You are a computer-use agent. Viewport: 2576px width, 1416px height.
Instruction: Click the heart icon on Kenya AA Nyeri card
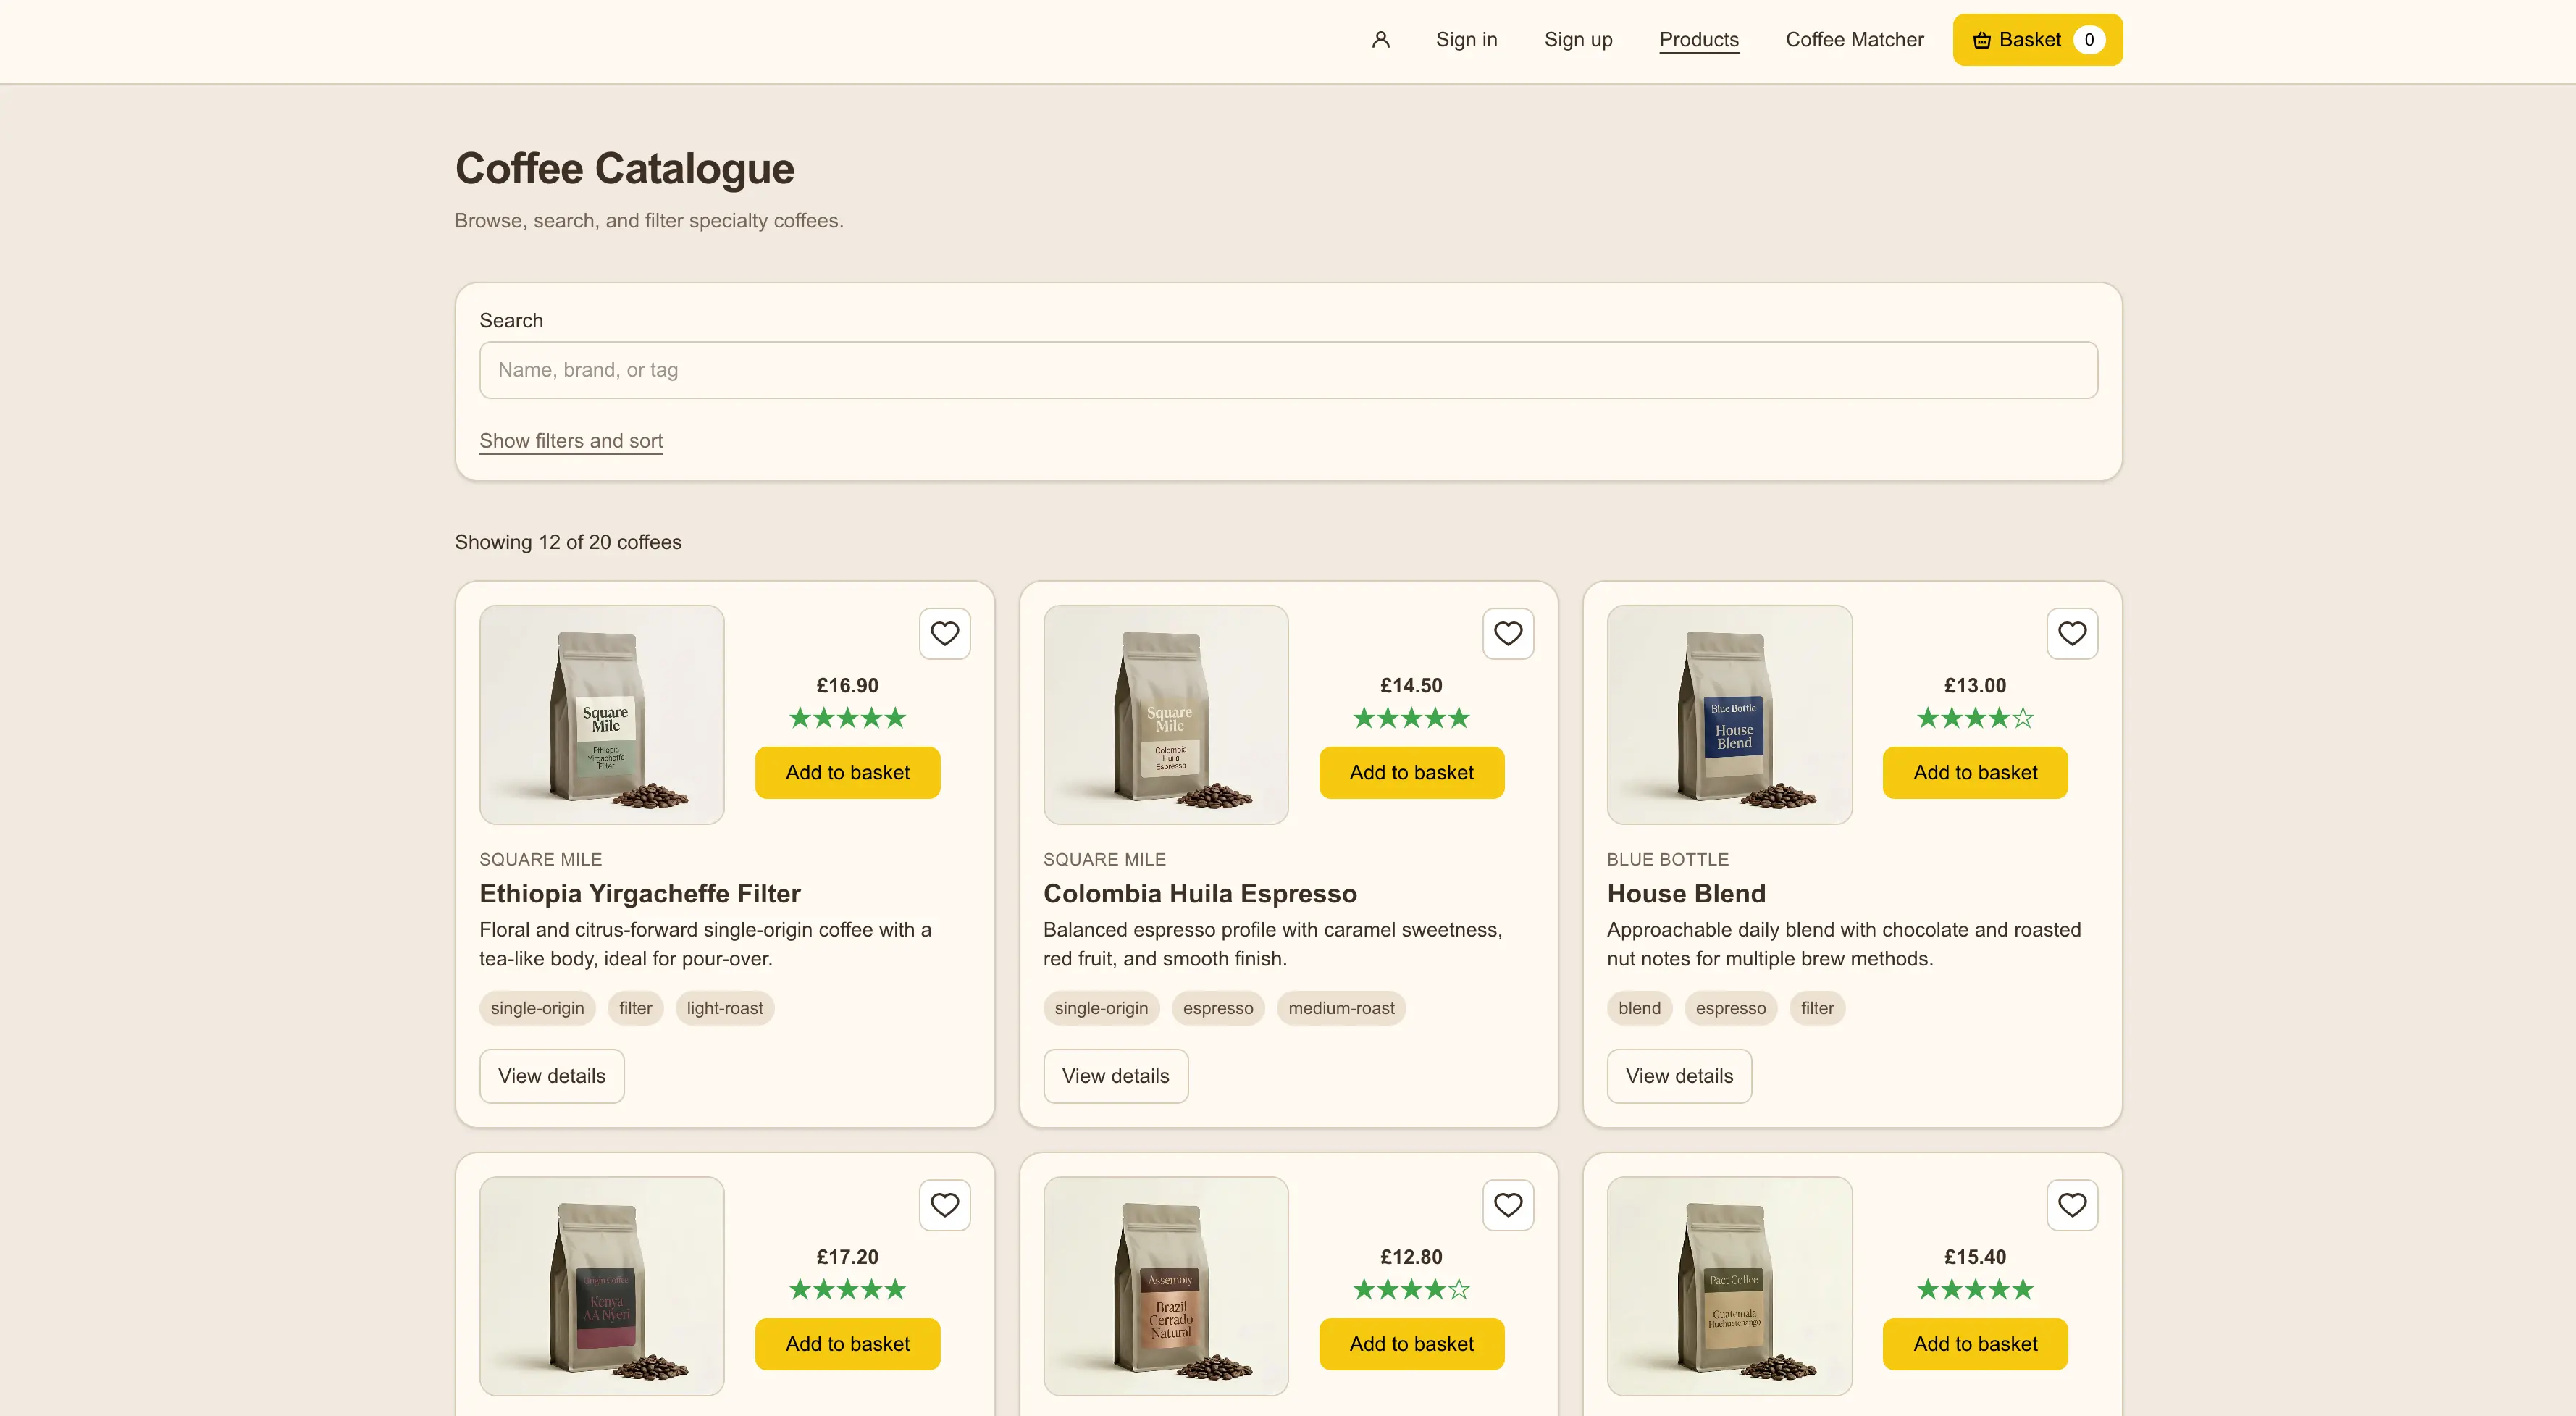(x=944, y=1205)
